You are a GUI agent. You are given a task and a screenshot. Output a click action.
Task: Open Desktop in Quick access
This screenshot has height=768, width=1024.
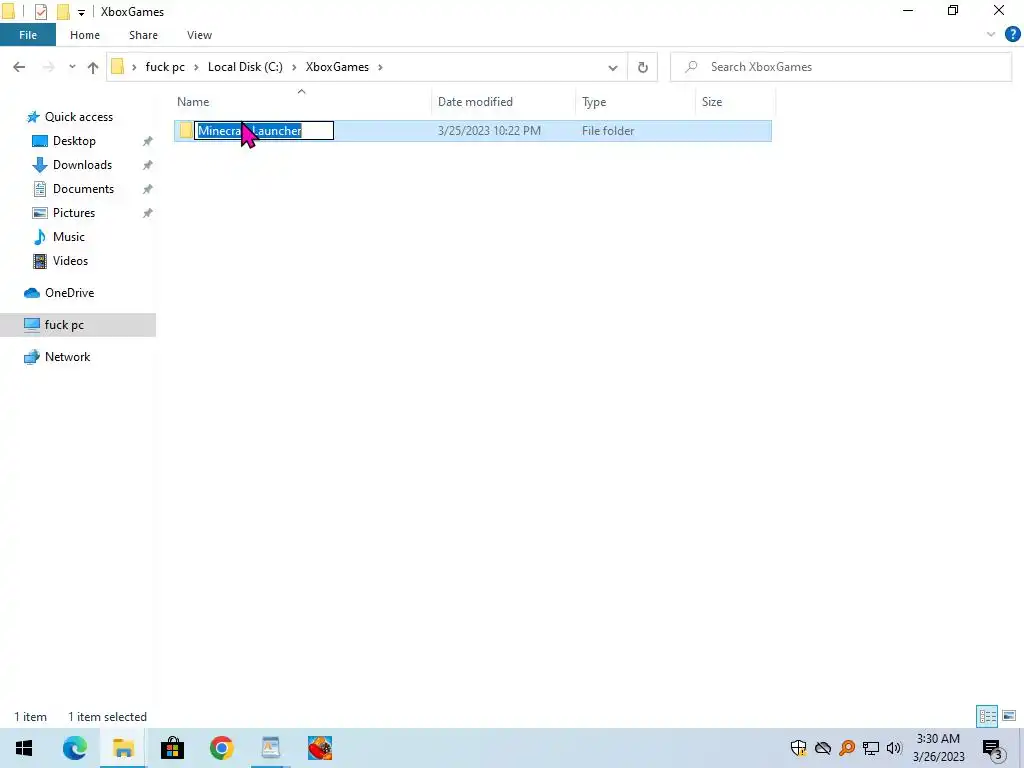pyautogui.click(x=74, y=141)
